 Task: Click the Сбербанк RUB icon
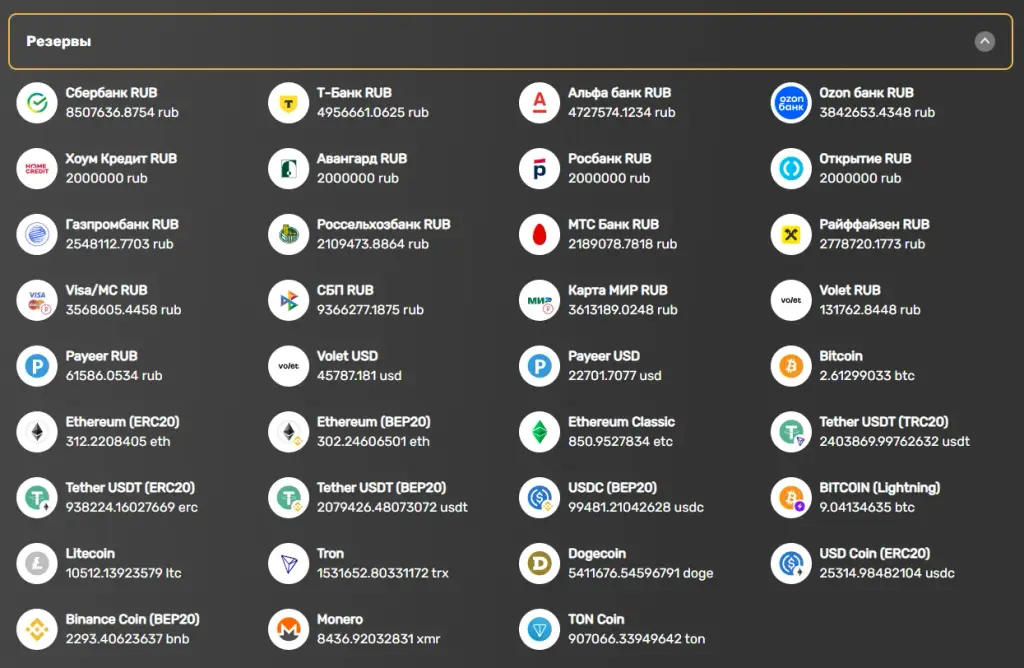coord(37,103)
